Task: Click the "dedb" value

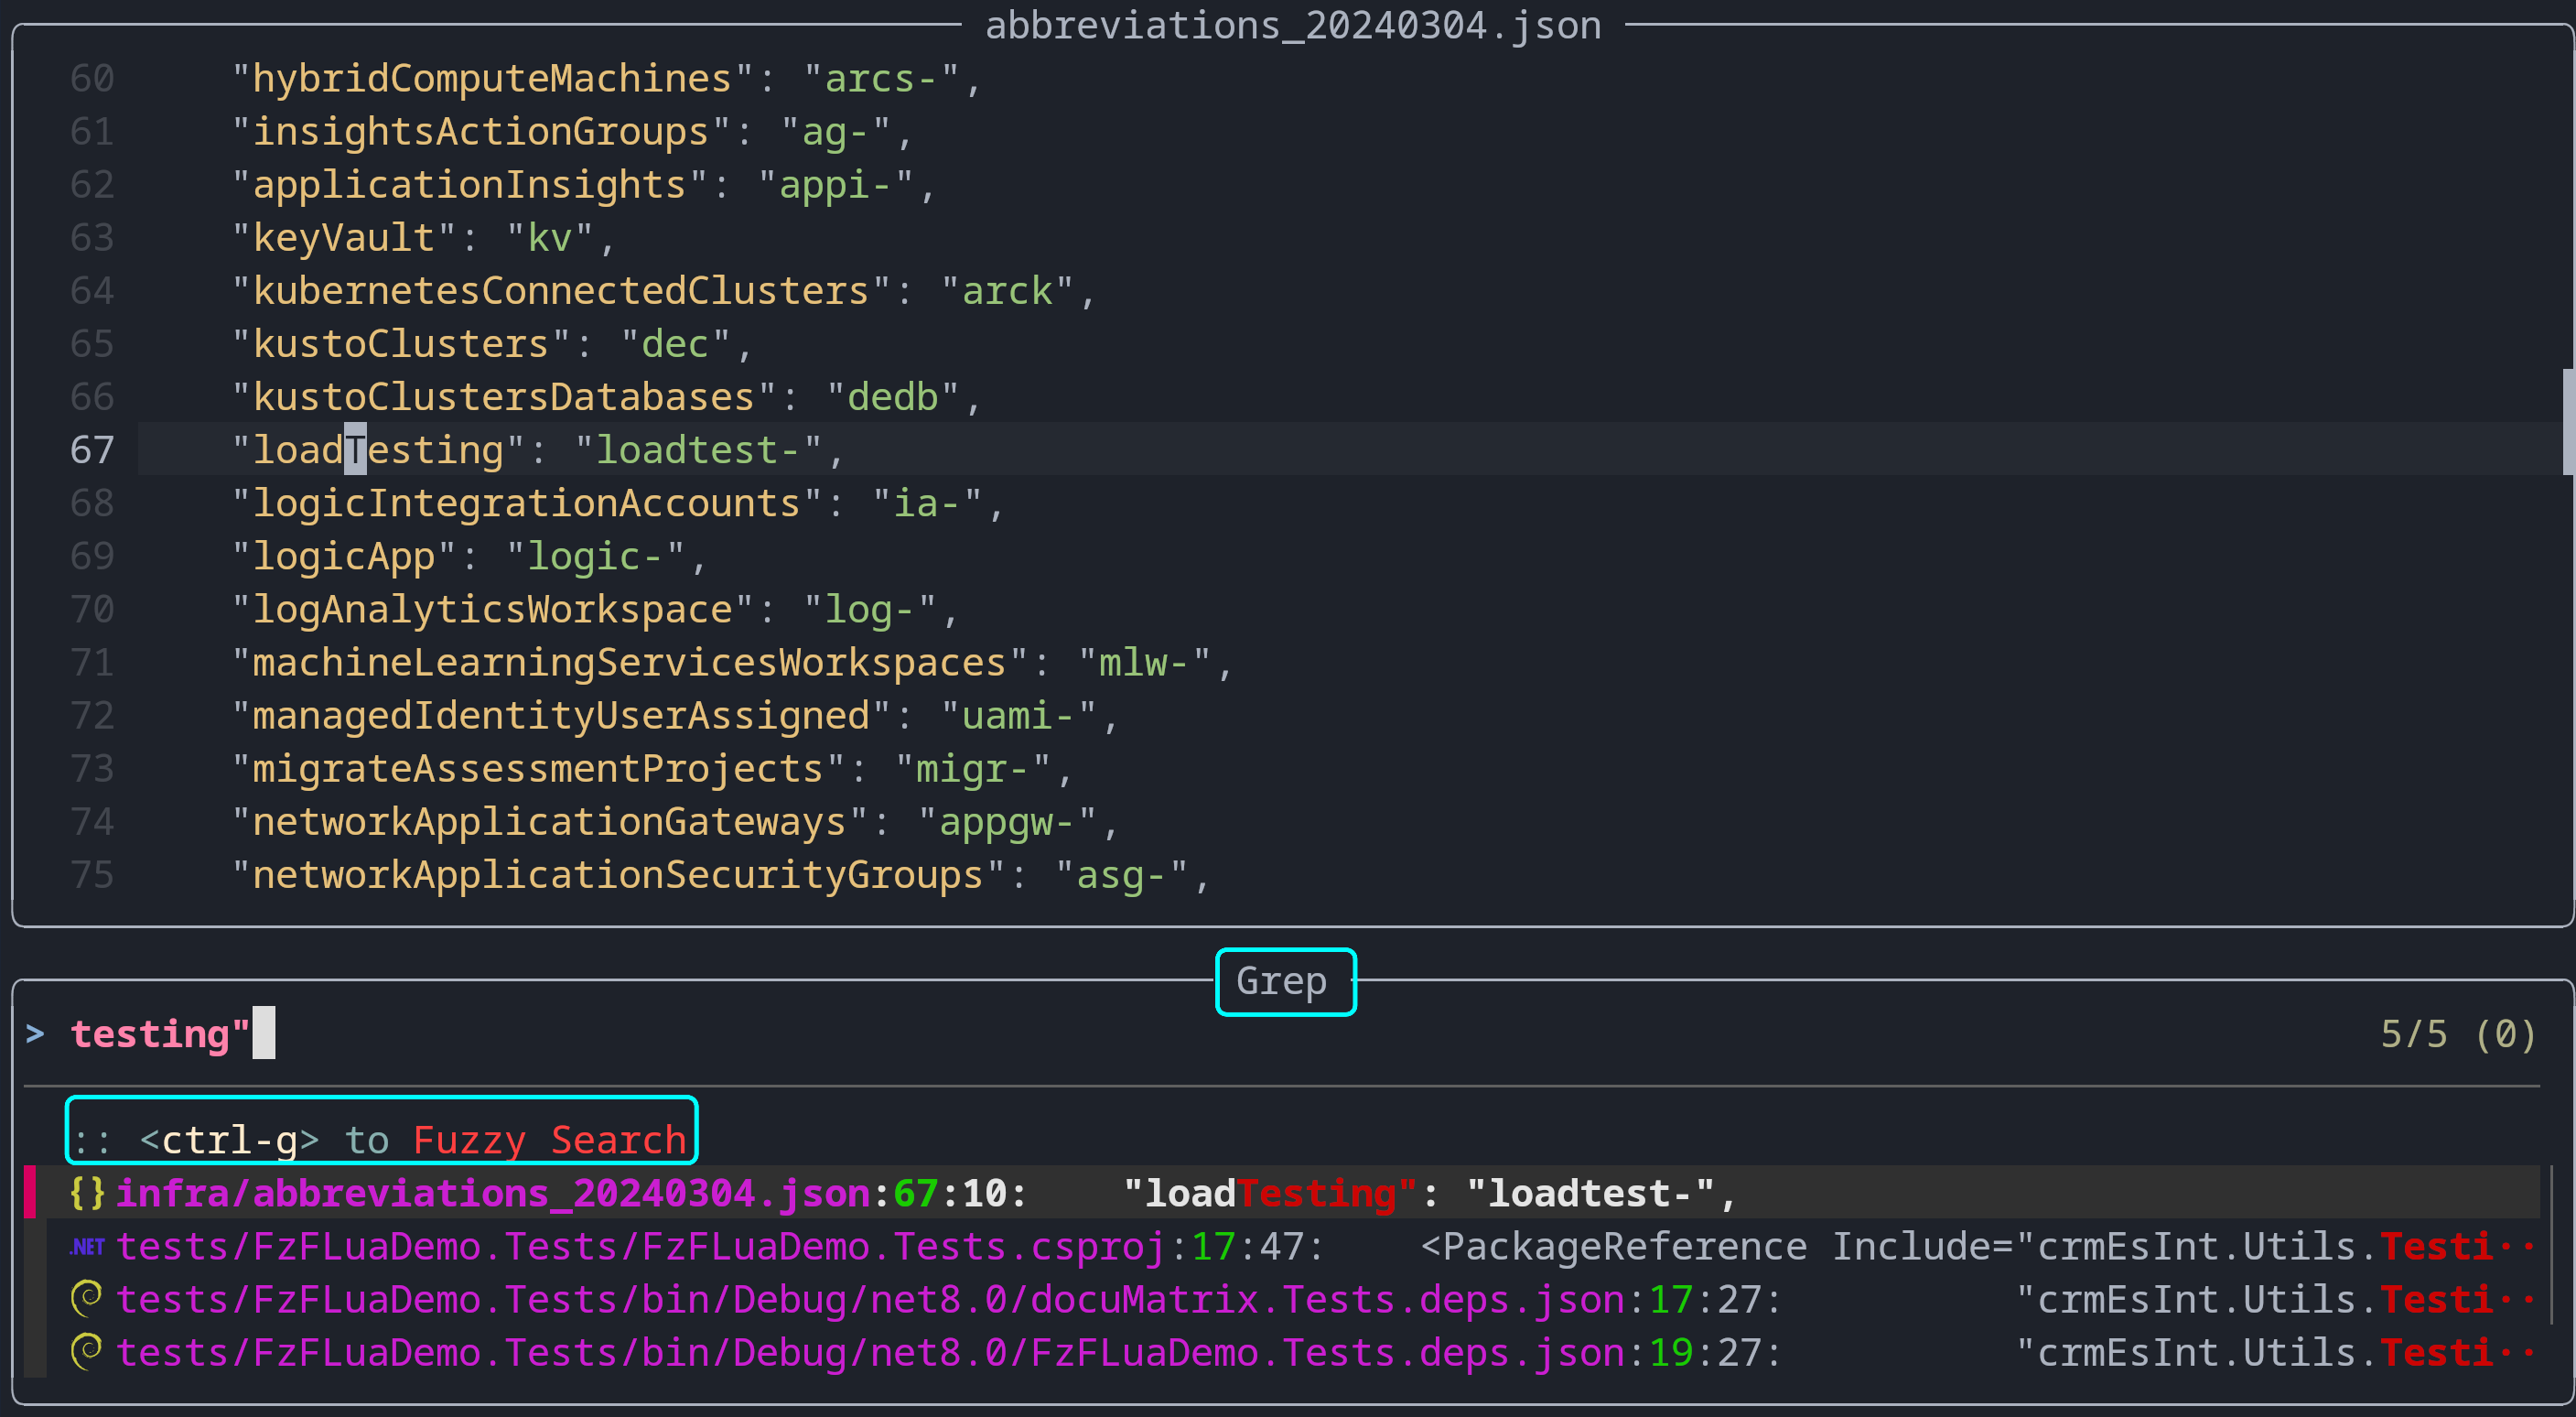Action: coord(893,396)
